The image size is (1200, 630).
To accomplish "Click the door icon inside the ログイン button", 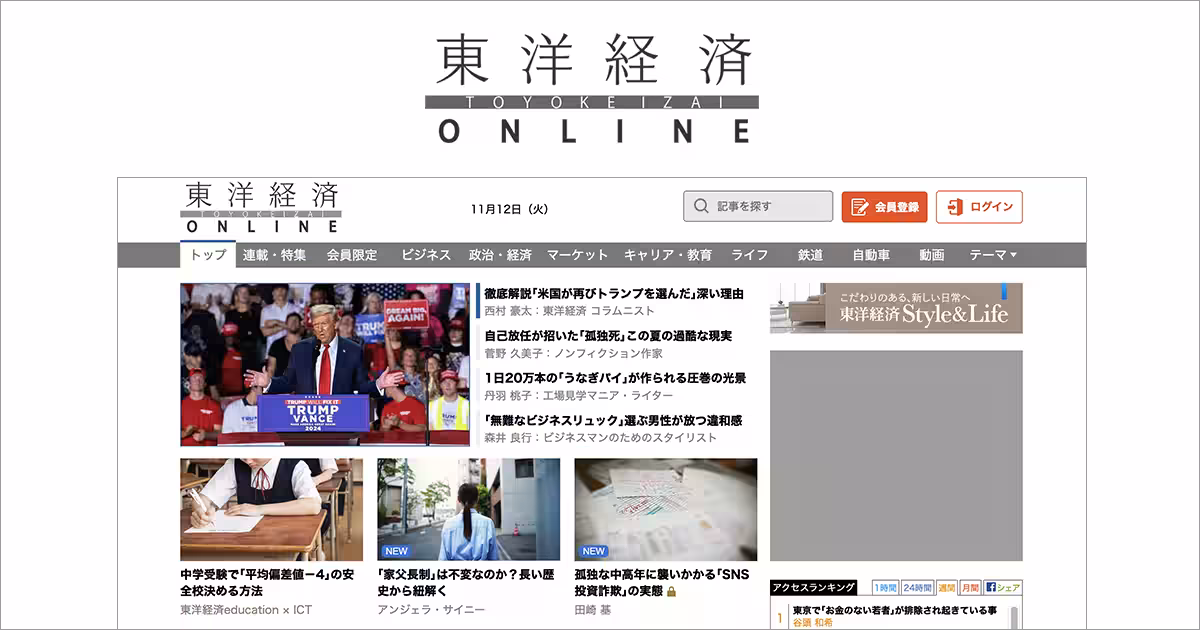I will point(957,206).
